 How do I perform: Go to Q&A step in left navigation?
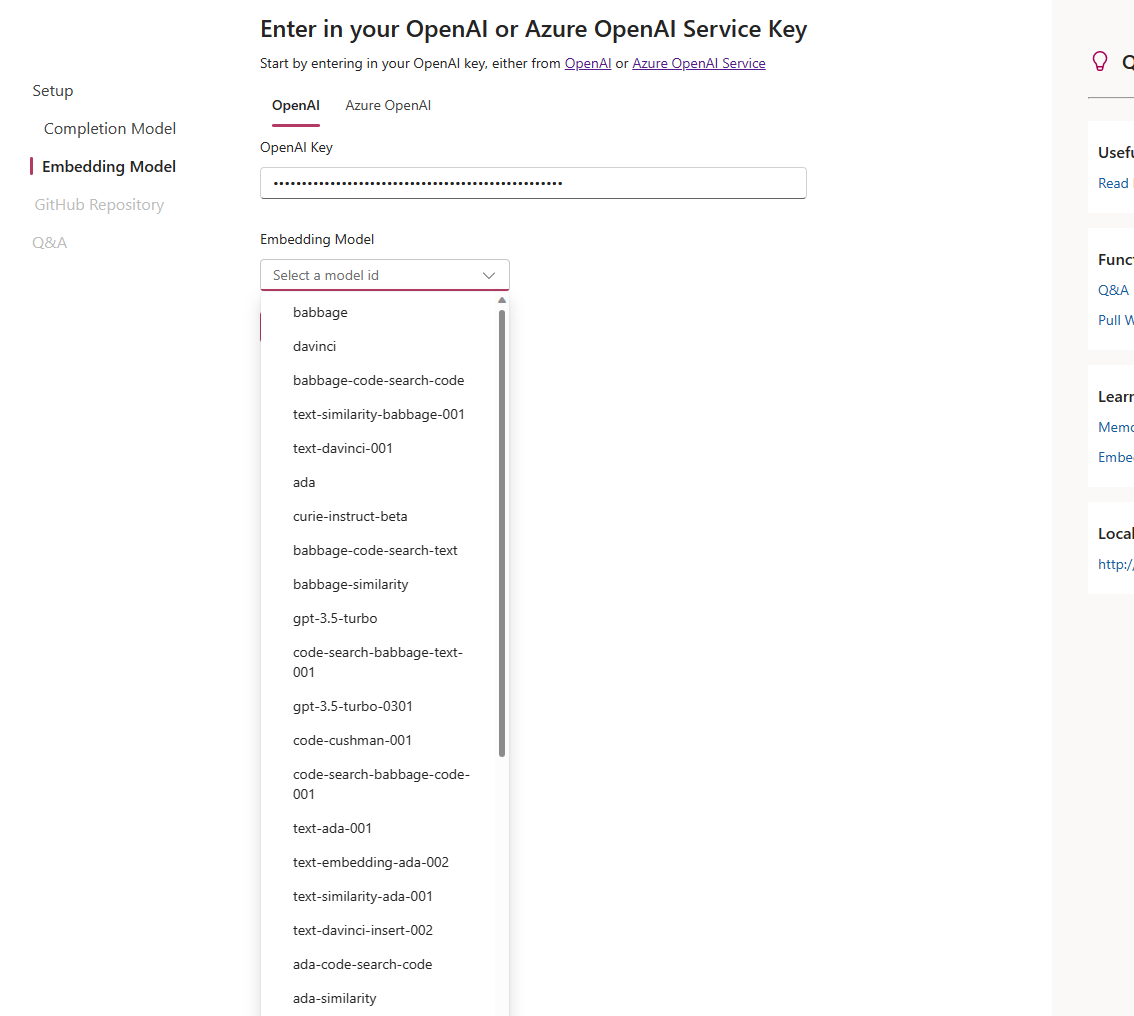click(x=49, y=243)
